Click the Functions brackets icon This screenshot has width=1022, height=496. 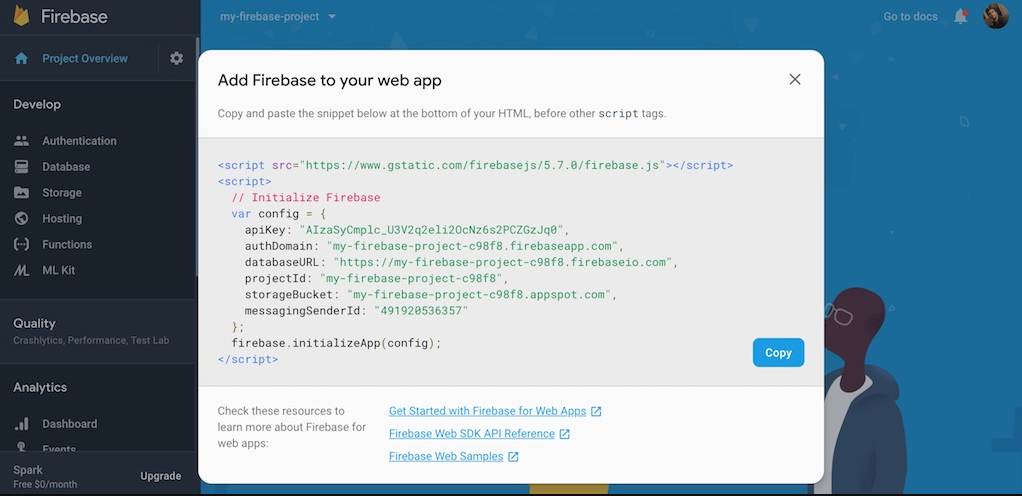(22, 244)
